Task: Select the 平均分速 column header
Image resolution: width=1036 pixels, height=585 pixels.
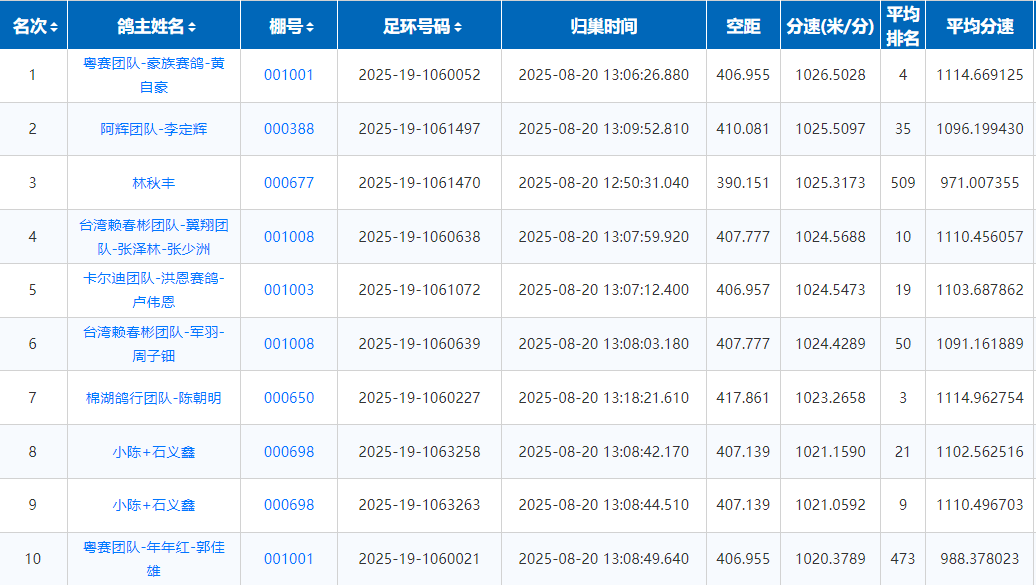Action: 979,26
